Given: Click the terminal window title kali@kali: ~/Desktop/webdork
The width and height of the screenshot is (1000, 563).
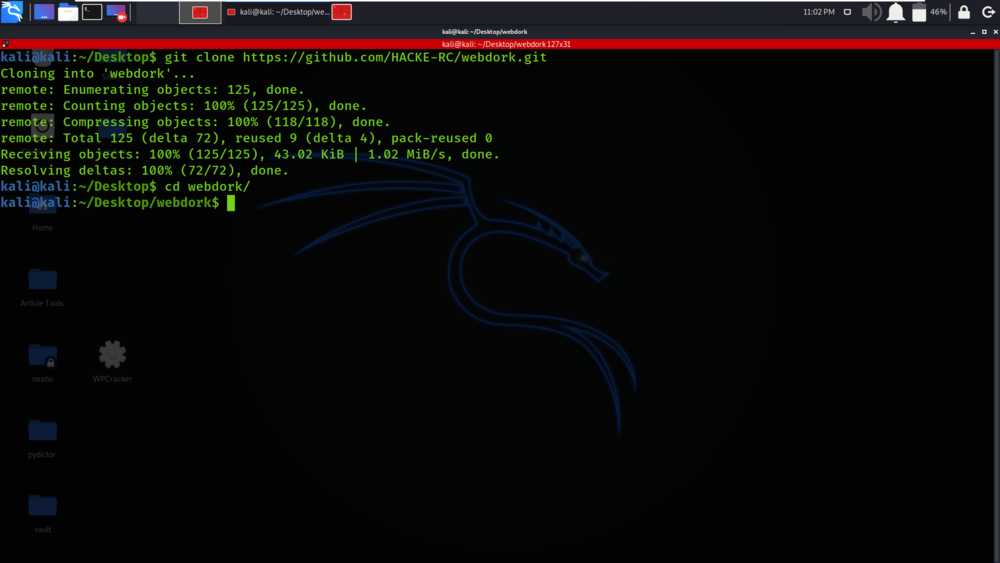Looking at the screenshot, I should pyautogui.click(x=485, y=32).
